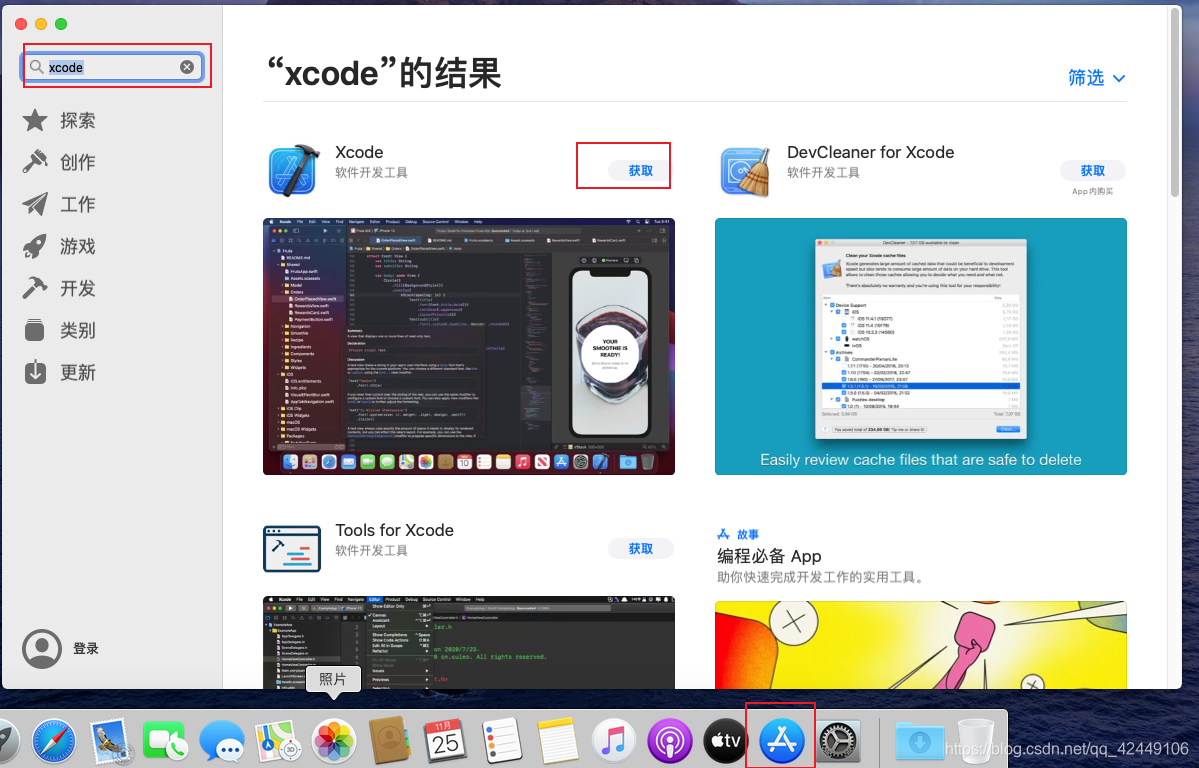
Task: Click the star icon beside 探索
Action: tap(34, 120)
